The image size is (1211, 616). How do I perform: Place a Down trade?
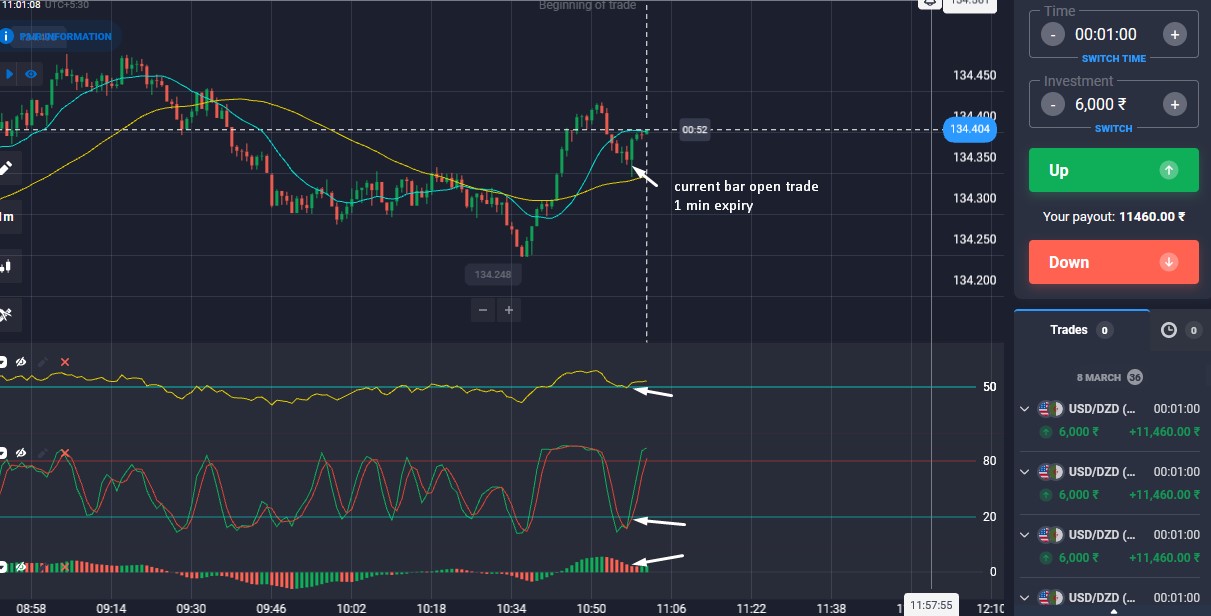click(1113, 262)
